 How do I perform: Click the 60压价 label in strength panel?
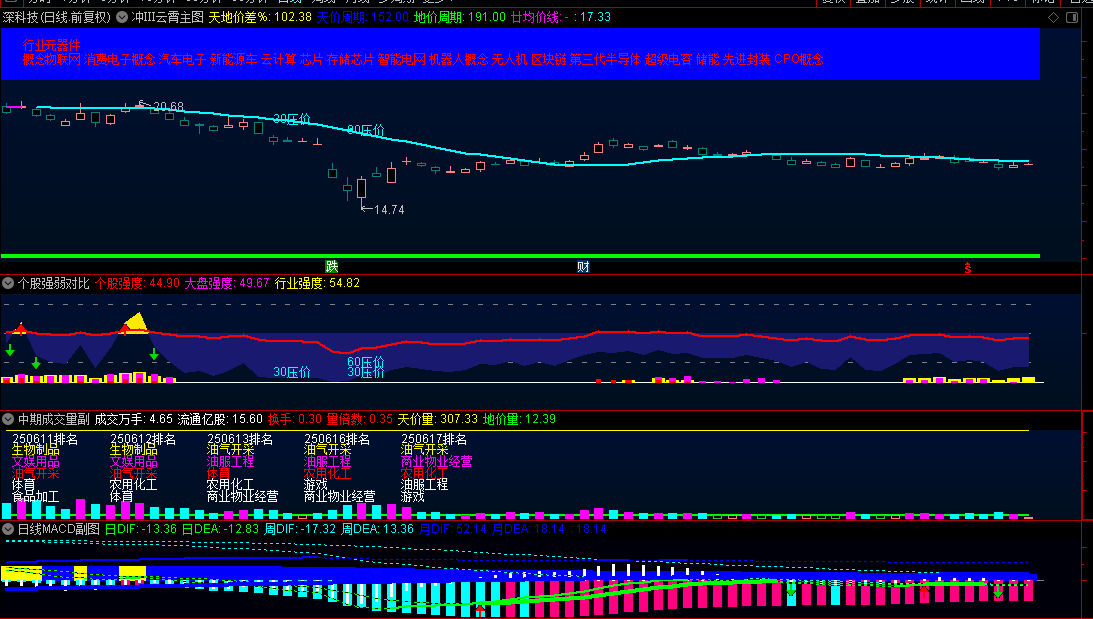[x=366, y=362]
